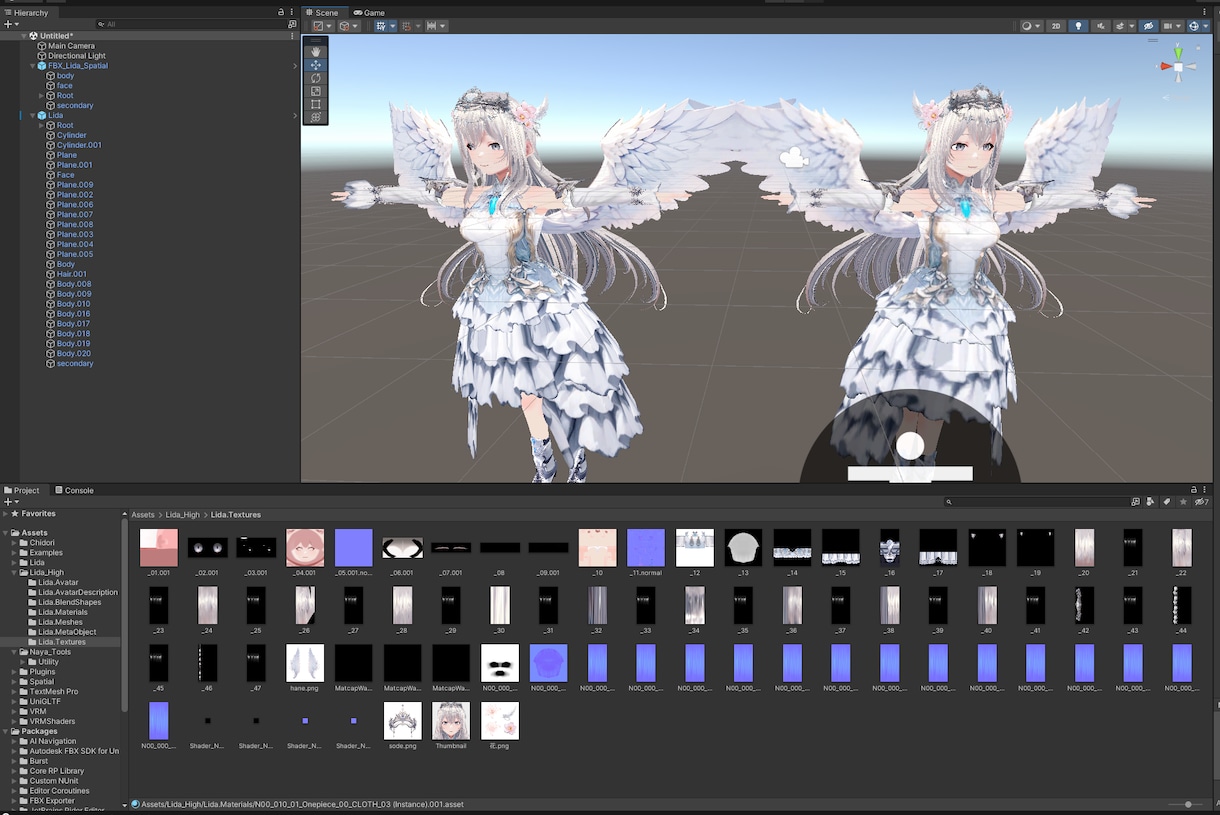1220x815 pixels.
Task: Select the combined Transform tool
Action: pos(316,117)
